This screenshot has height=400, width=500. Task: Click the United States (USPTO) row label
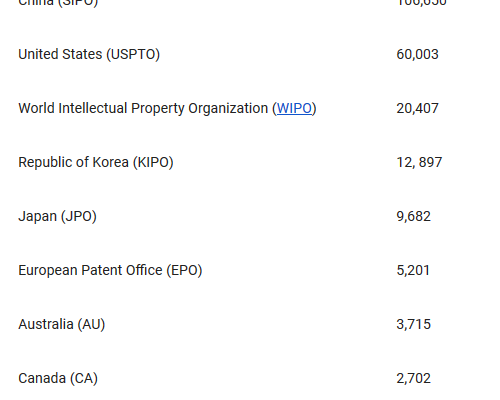[x=89, y=54]
